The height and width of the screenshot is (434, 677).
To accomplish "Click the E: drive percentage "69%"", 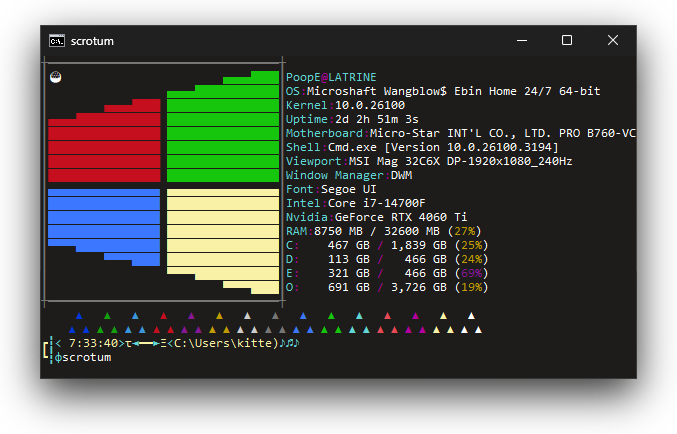I will tap(471, 273).
